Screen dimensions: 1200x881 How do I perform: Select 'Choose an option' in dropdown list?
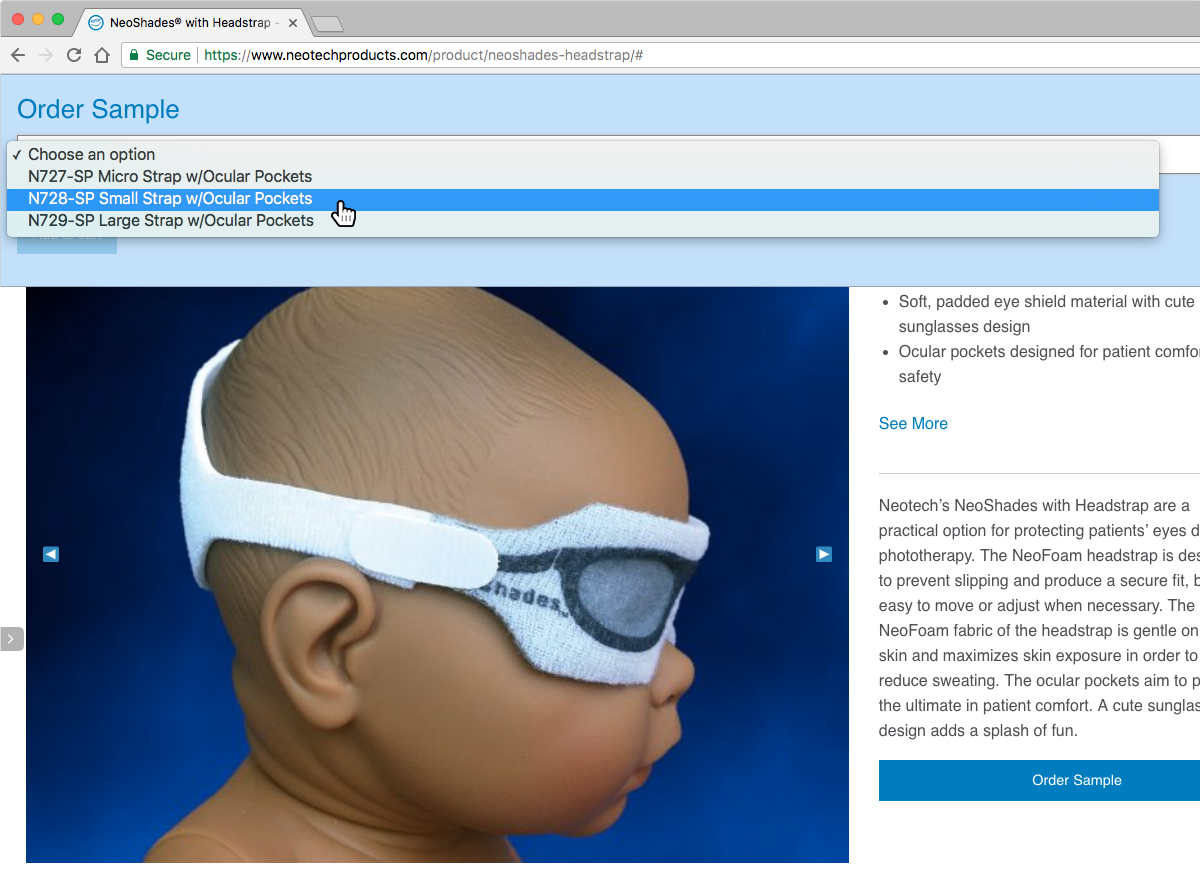[x=583, y=154]
